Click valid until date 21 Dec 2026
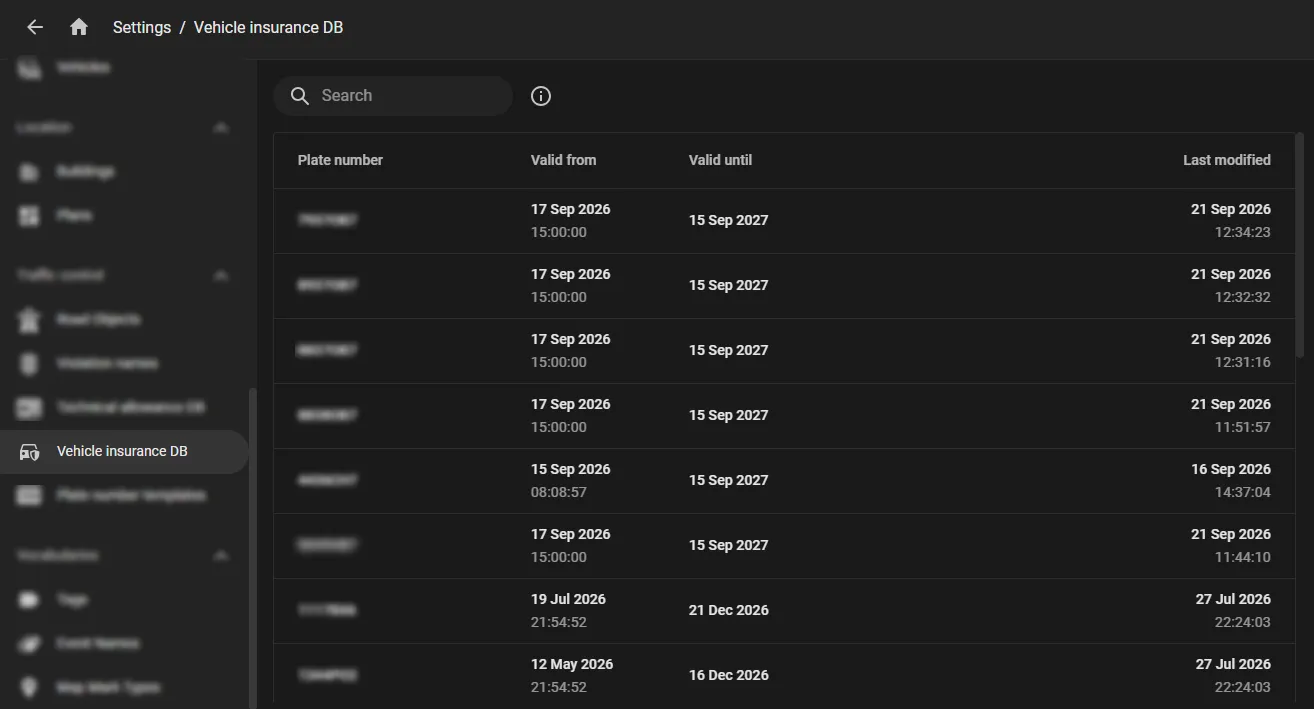1314x709 pixels. (729, 610)
